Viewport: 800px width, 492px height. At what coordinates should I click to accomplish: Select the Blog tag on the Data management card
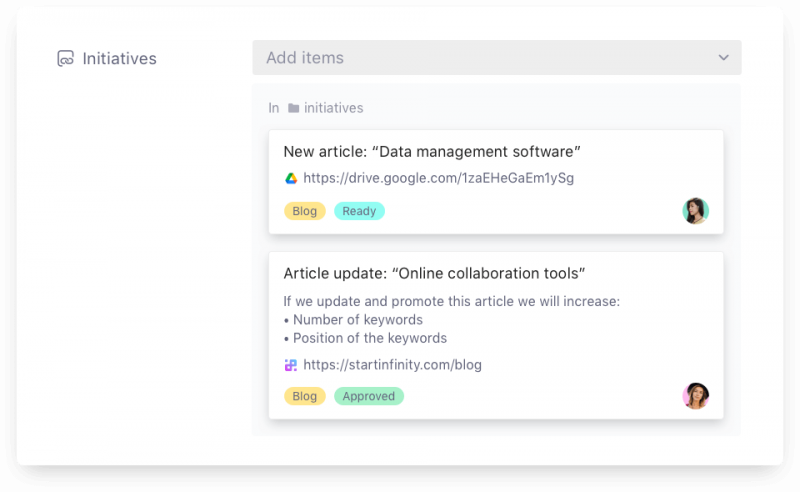click(305, 211)
